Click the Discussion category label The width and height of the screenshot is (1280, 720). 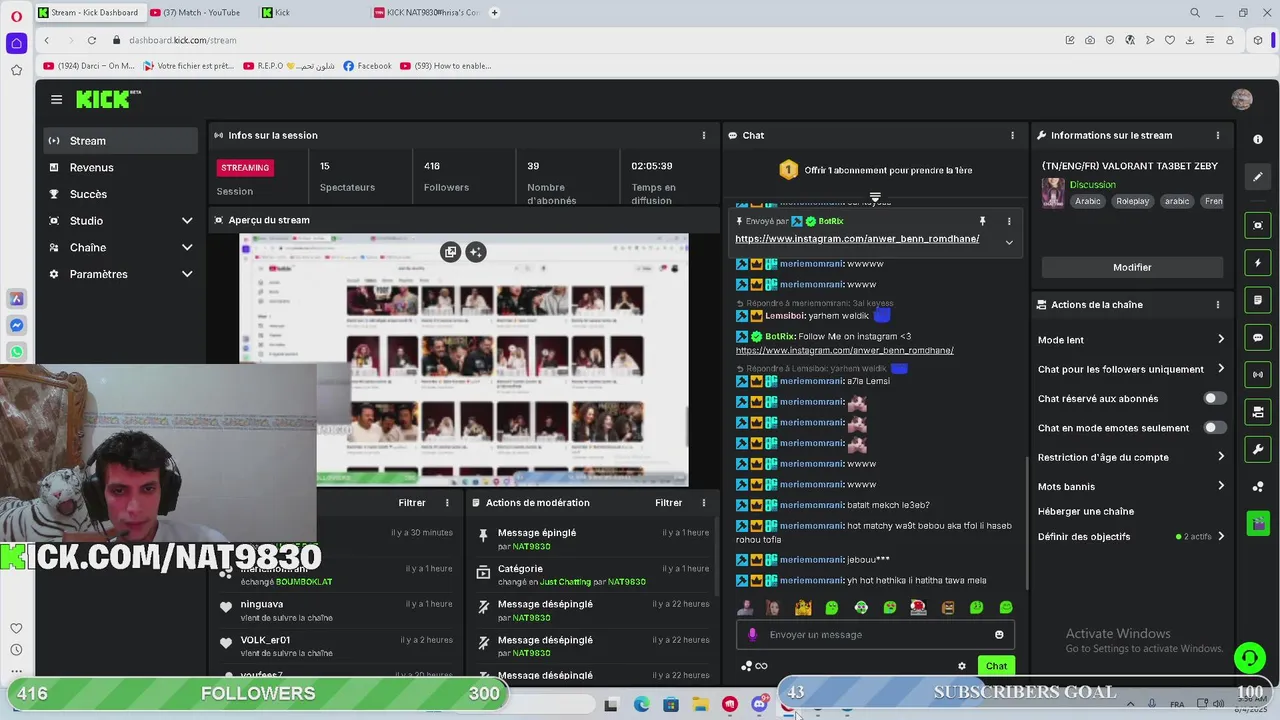[x=1092, y=185]
